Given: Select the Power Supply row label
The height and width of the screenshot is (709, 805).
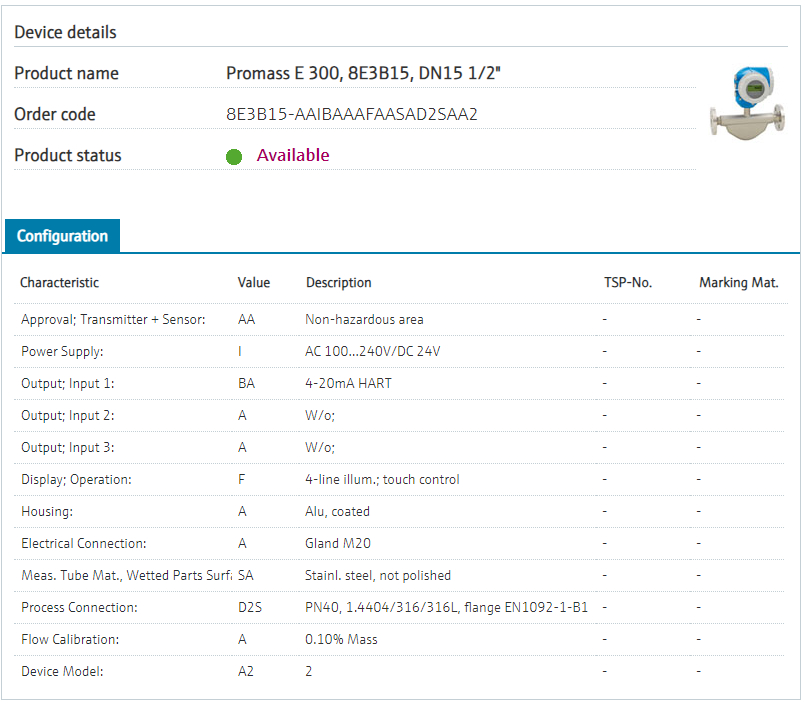Looking at the screenshot, I should (x=62, y=352).
